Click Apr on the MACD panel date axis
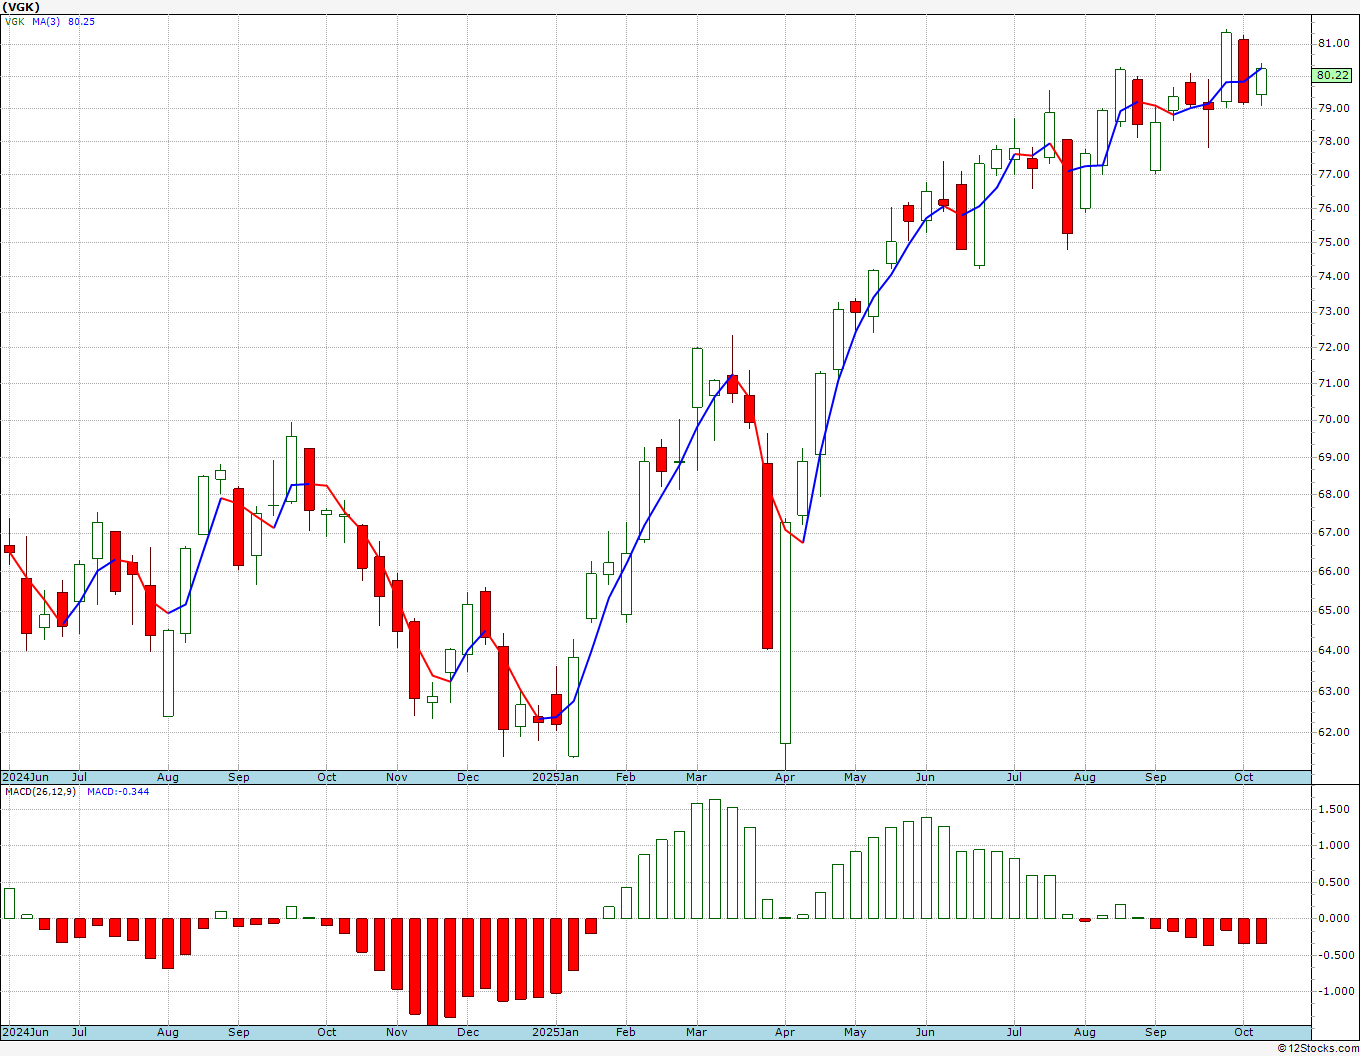 [785, 1032]
